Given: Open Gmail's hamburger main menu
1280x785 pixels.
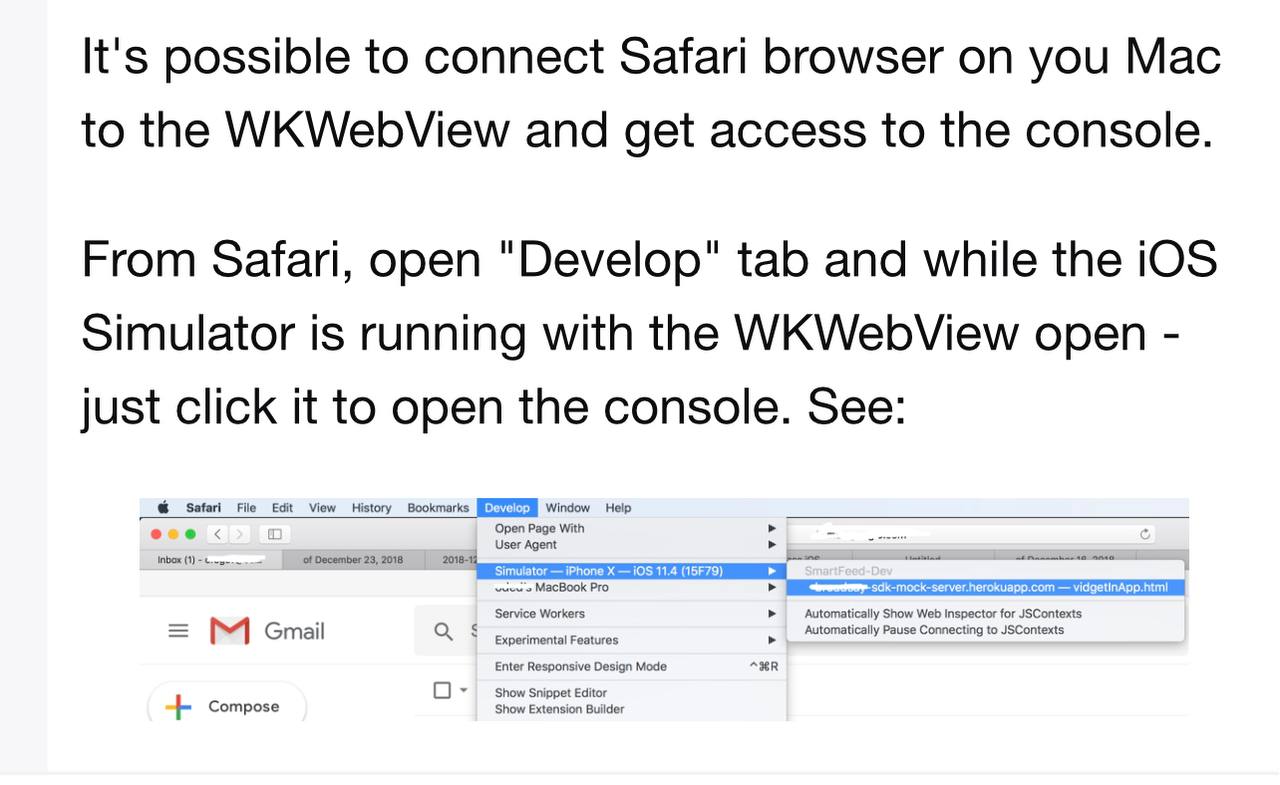Looking at the screenshot, I should tap(178, 631).
